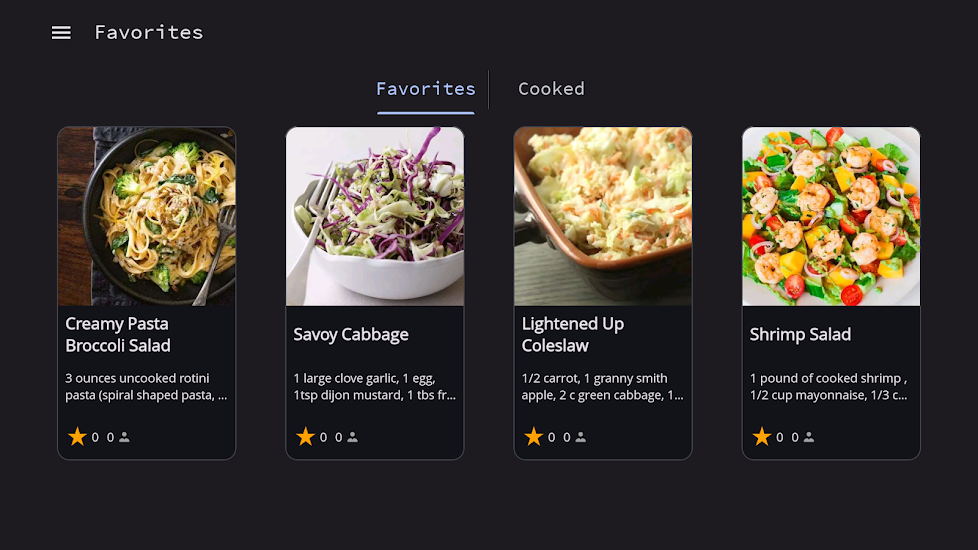
Task: Click the Shrimp Salad recipe title
Action: [800, 335]
